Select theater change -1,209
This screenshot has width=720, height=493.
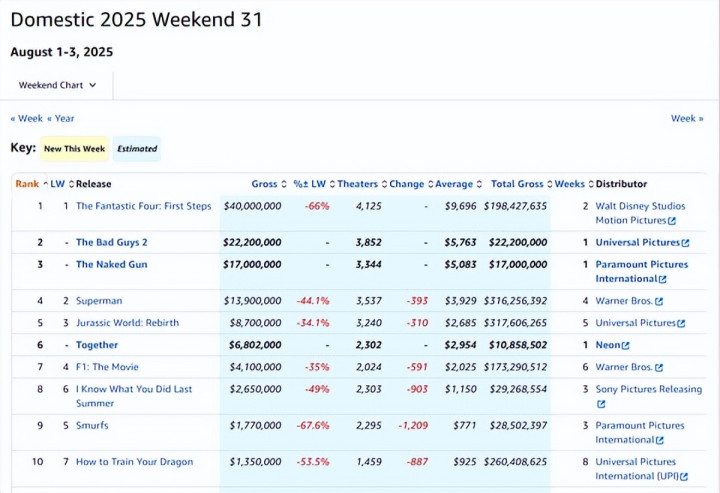click(x=413, y=425)
